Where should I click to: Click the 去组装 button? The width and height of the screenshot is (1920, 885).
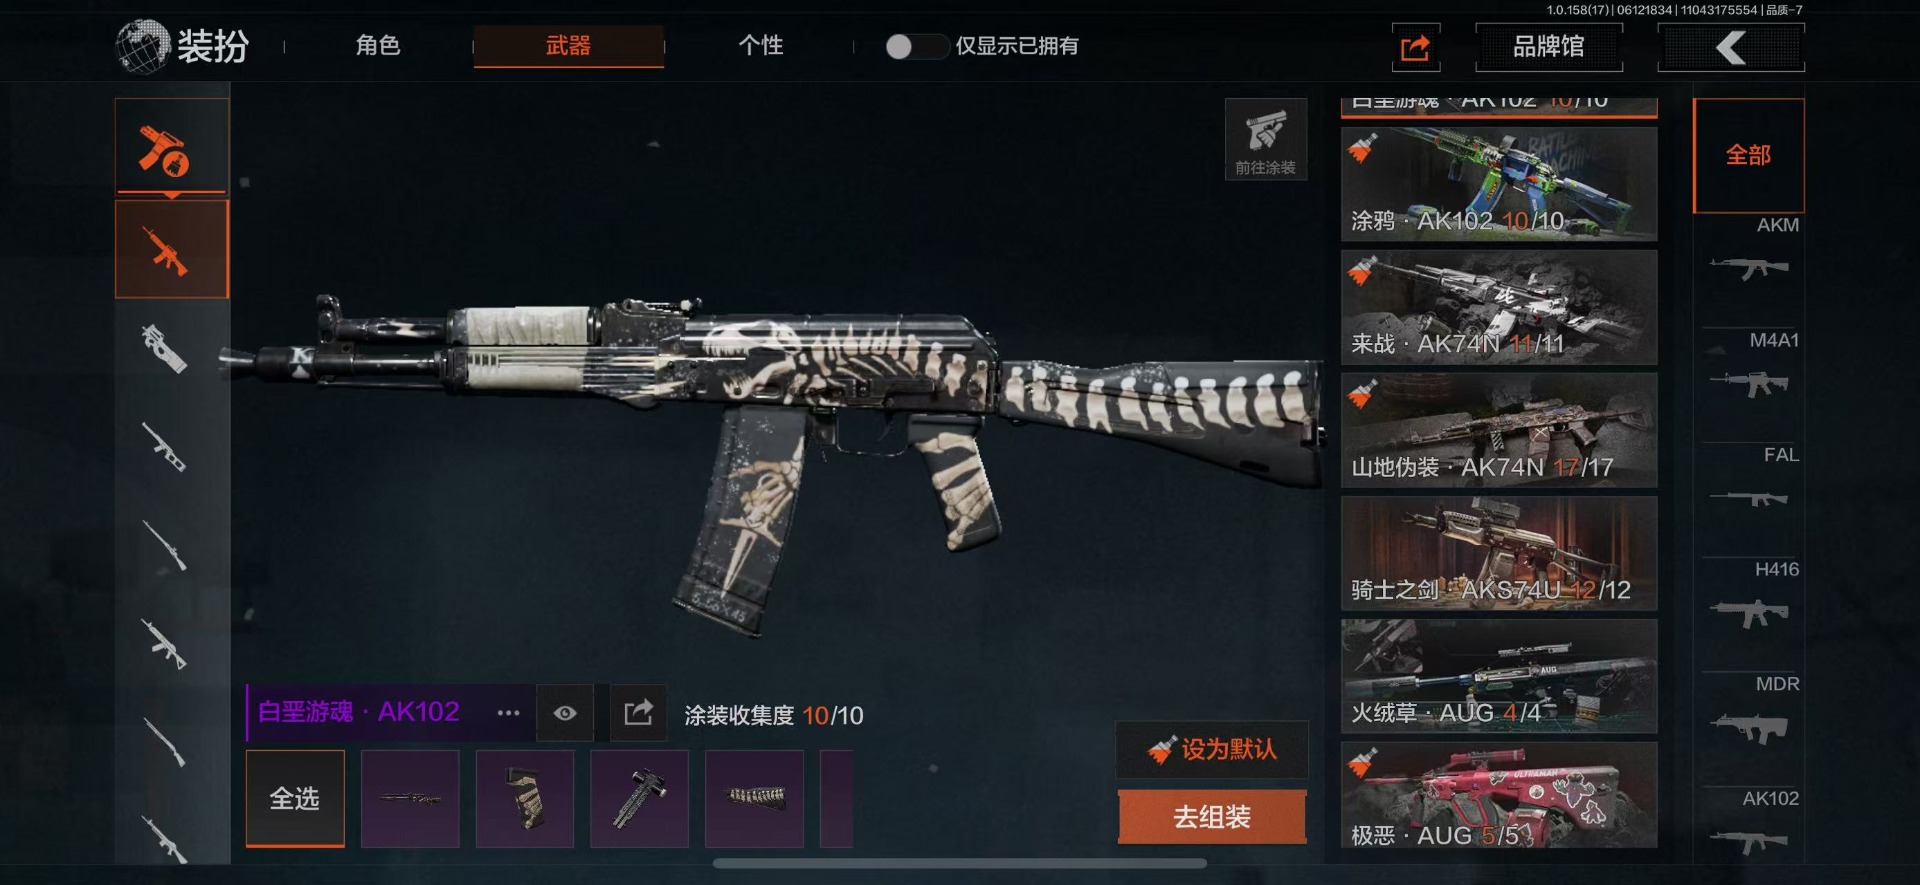[1212, 817]
